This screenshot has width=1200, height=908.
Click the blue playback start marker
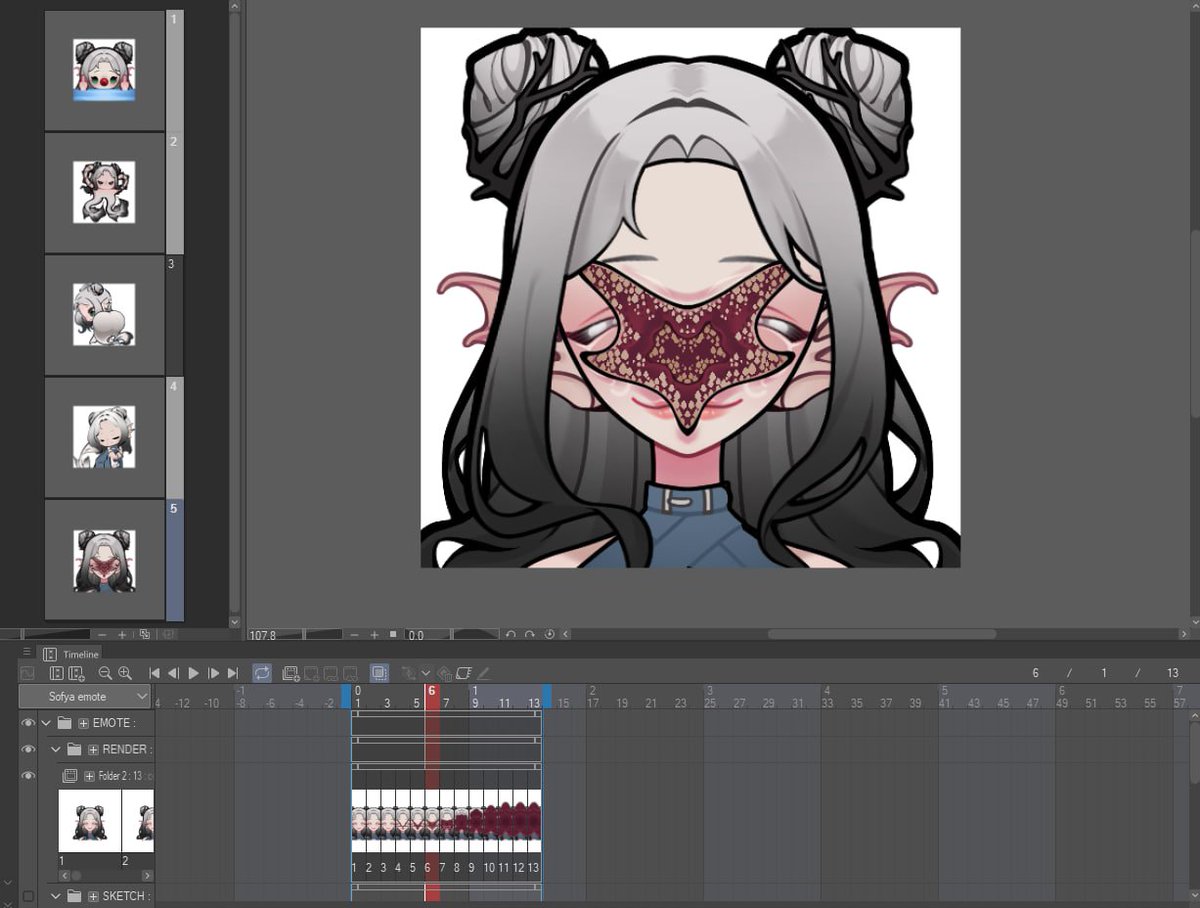[346, 697]
